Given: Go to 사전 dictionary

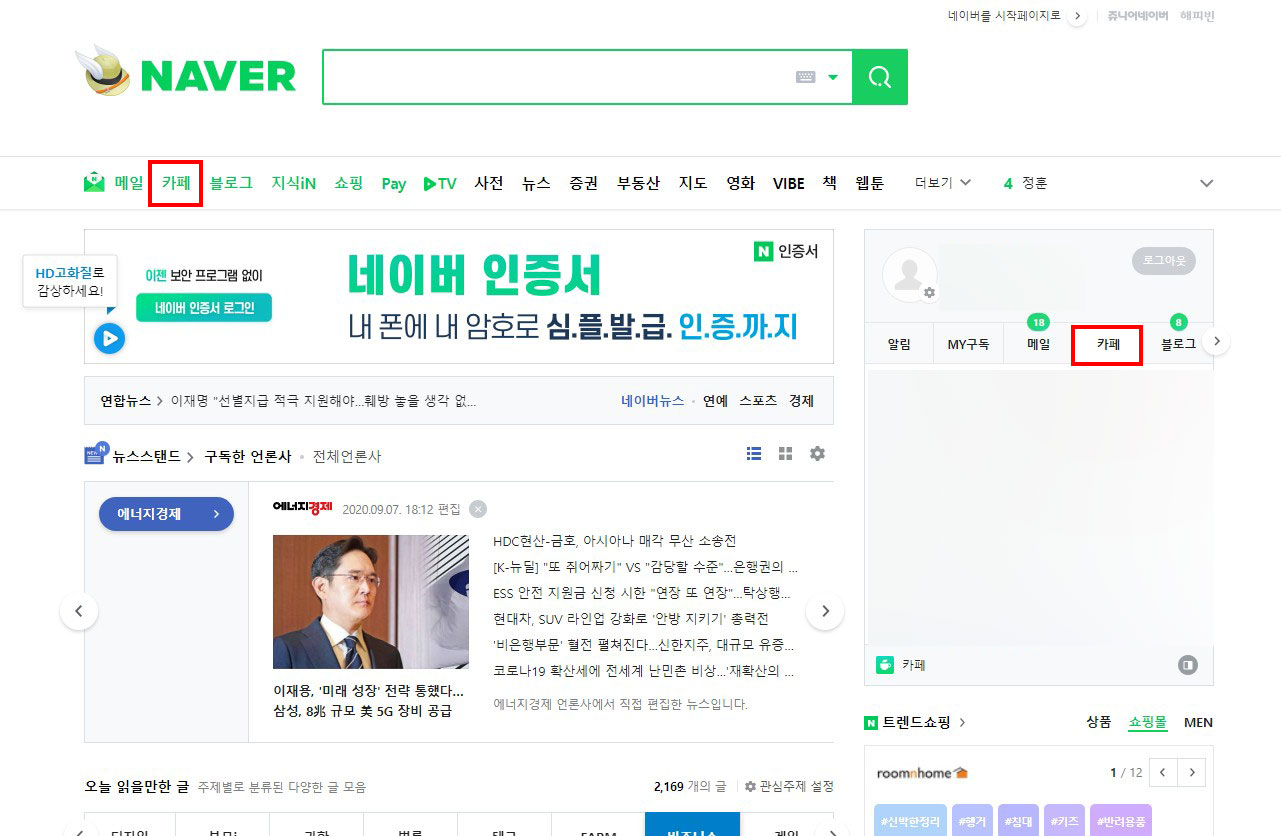Looking at the screenshot, I should coord(489,183).
